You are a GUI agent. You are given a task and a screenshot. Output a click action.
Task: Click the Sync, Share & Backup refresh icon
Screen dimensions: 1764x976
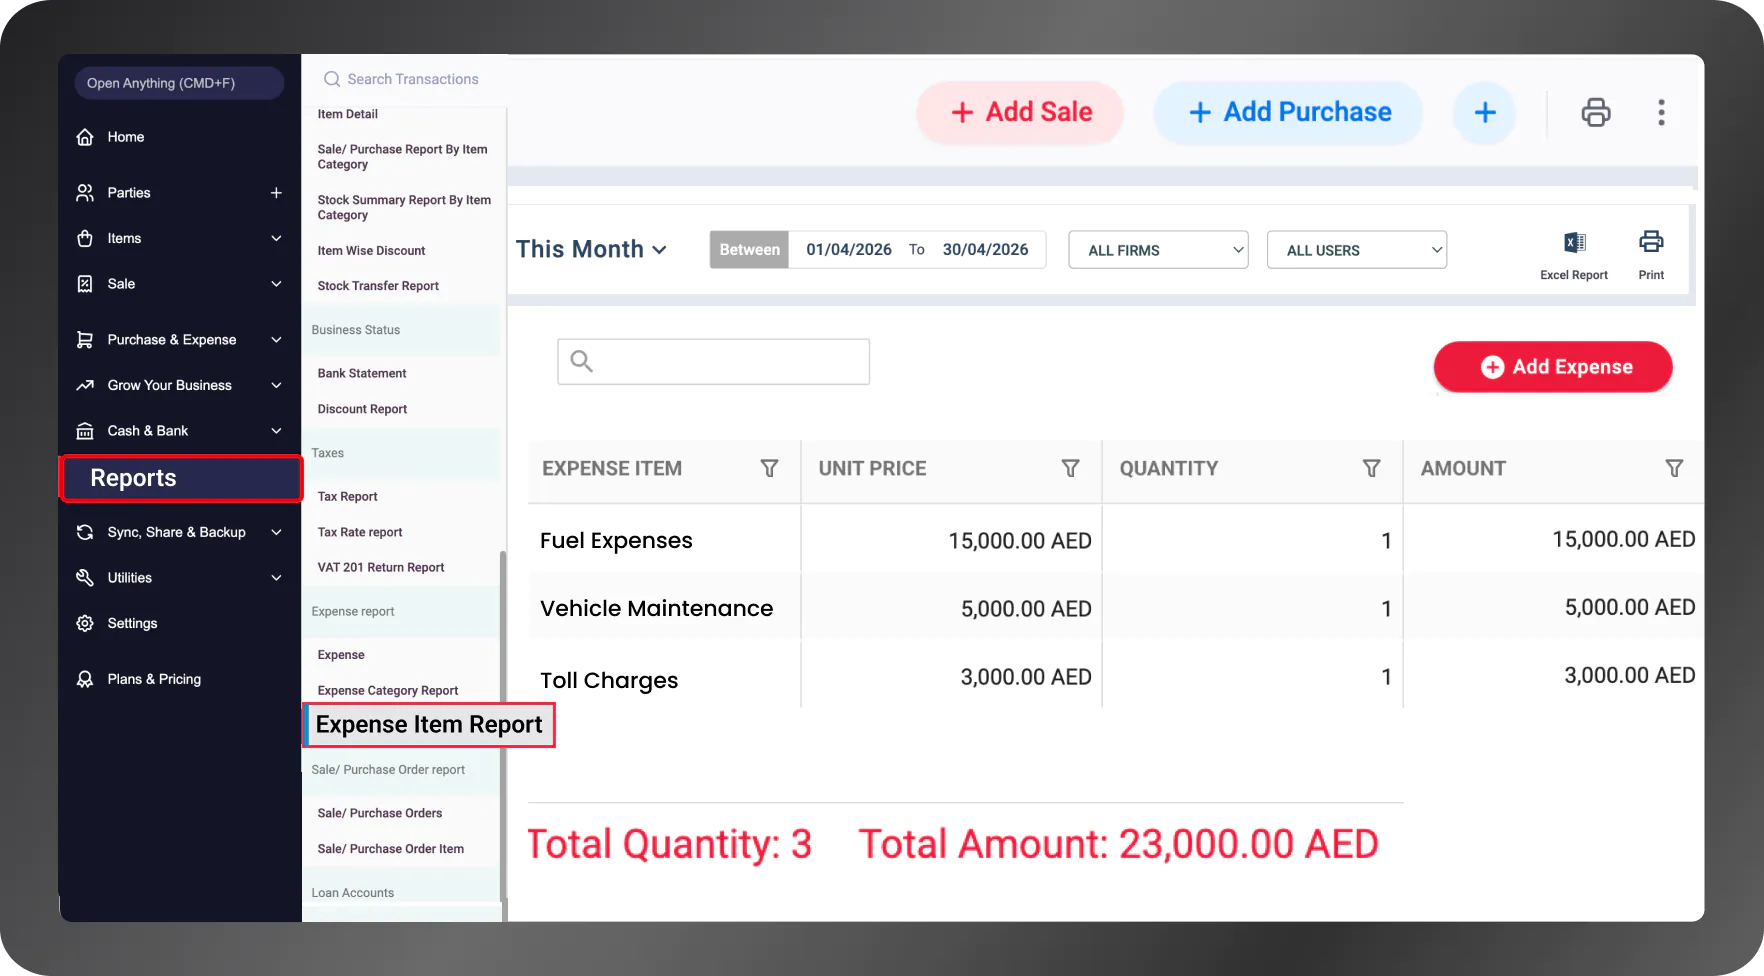85,532
